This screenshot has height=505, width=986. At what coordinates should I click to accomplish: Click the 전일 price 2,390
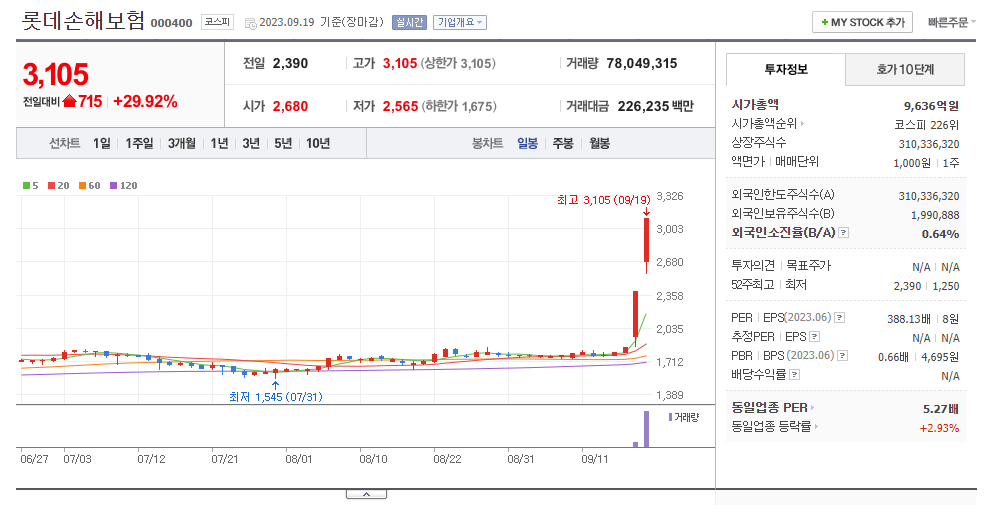291,64
